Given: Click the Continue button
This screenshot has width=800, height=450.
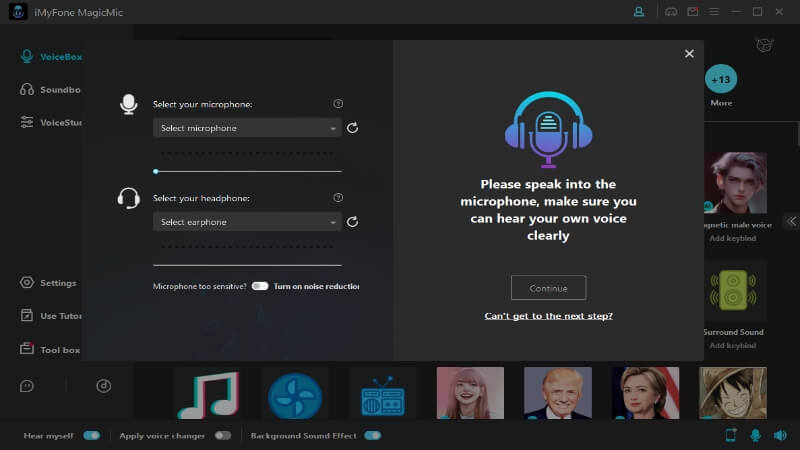Looking at the screenshot, I should tap(548, 288).
